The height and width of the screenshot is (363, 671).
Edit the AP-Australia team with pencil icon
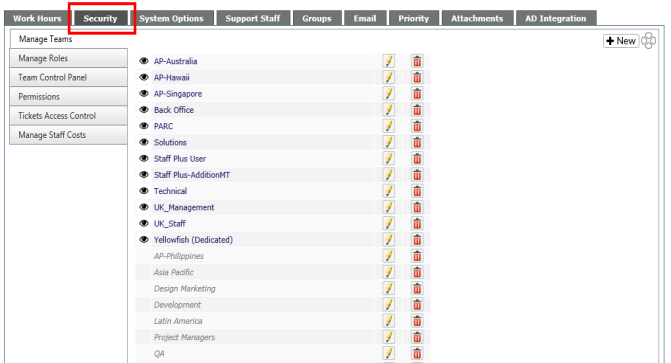click(389, 61)
